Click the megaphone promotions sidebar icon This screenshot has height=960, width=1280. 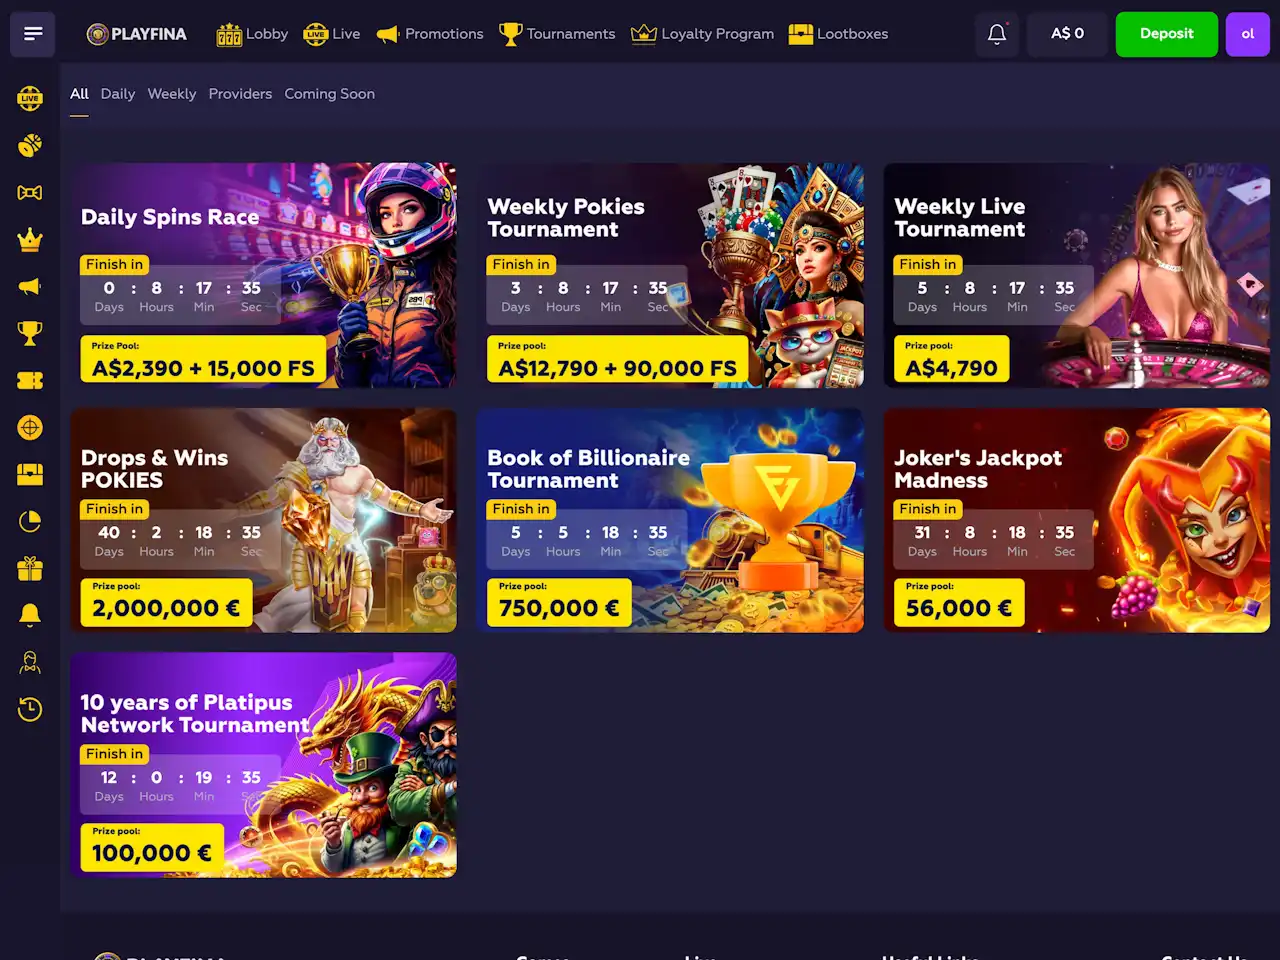30,287
